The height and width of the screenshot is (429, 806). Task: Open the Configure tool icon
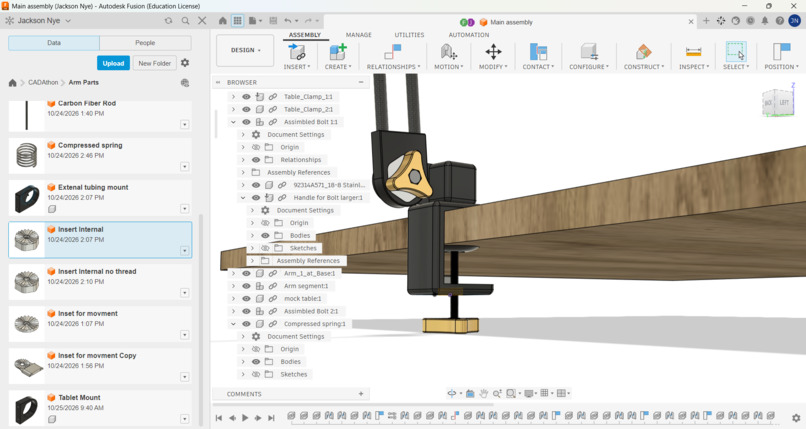(589, 52)
